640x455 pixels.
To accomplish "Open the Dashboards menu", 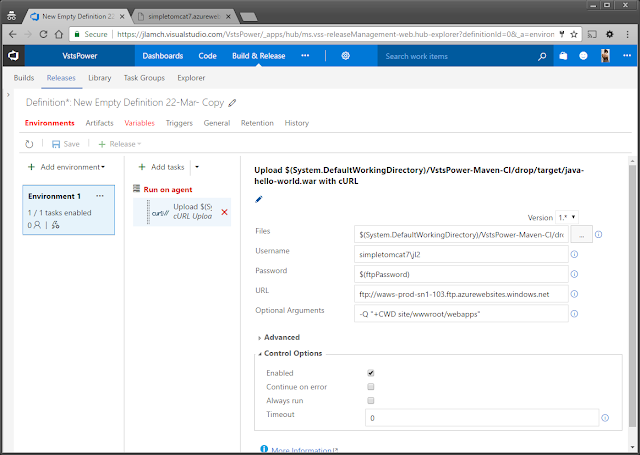I will [x=162, y=56].
